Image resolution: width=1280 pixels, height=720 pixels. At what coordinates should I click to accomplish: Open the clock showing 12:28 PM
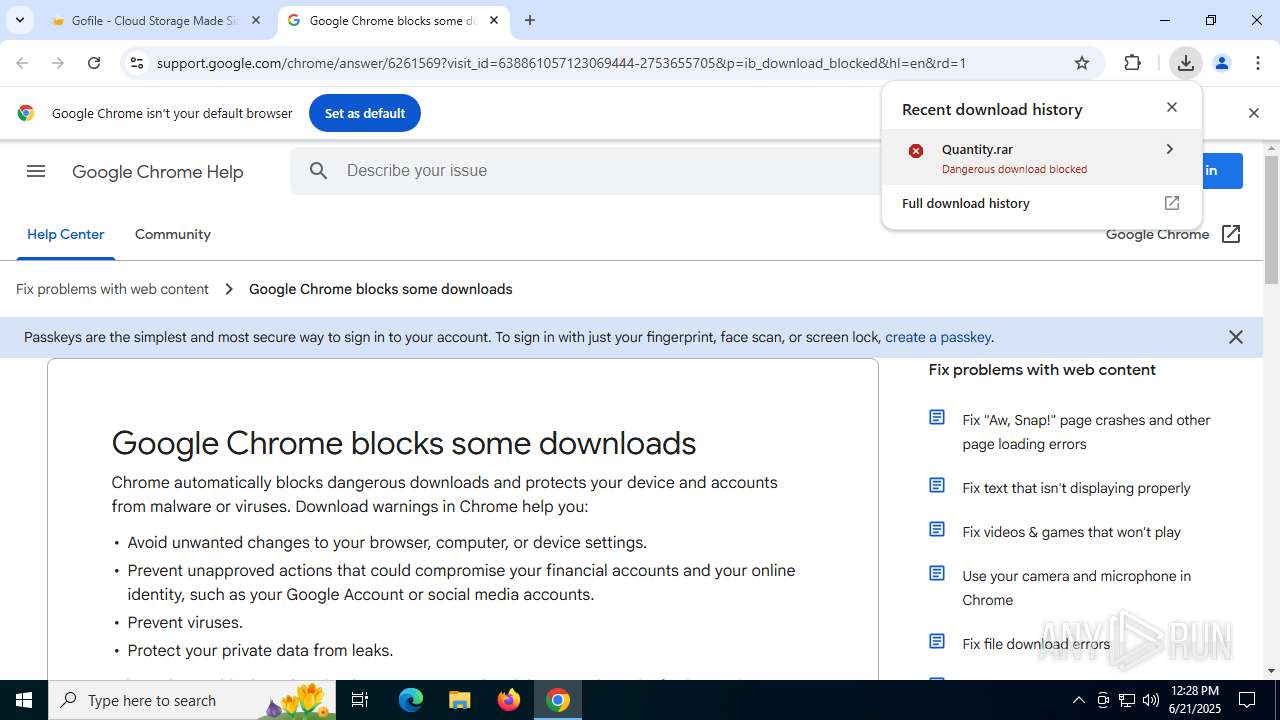click(x=1194, y=700)
